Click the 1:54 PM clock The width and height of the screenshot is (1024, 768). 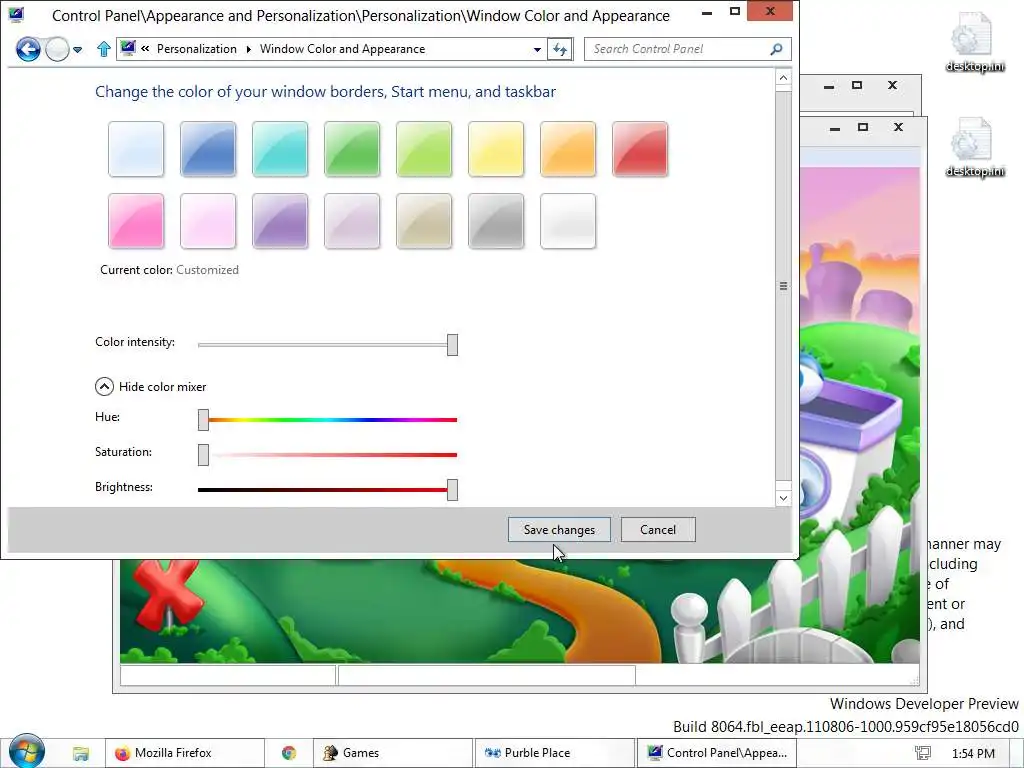[973, 754]
